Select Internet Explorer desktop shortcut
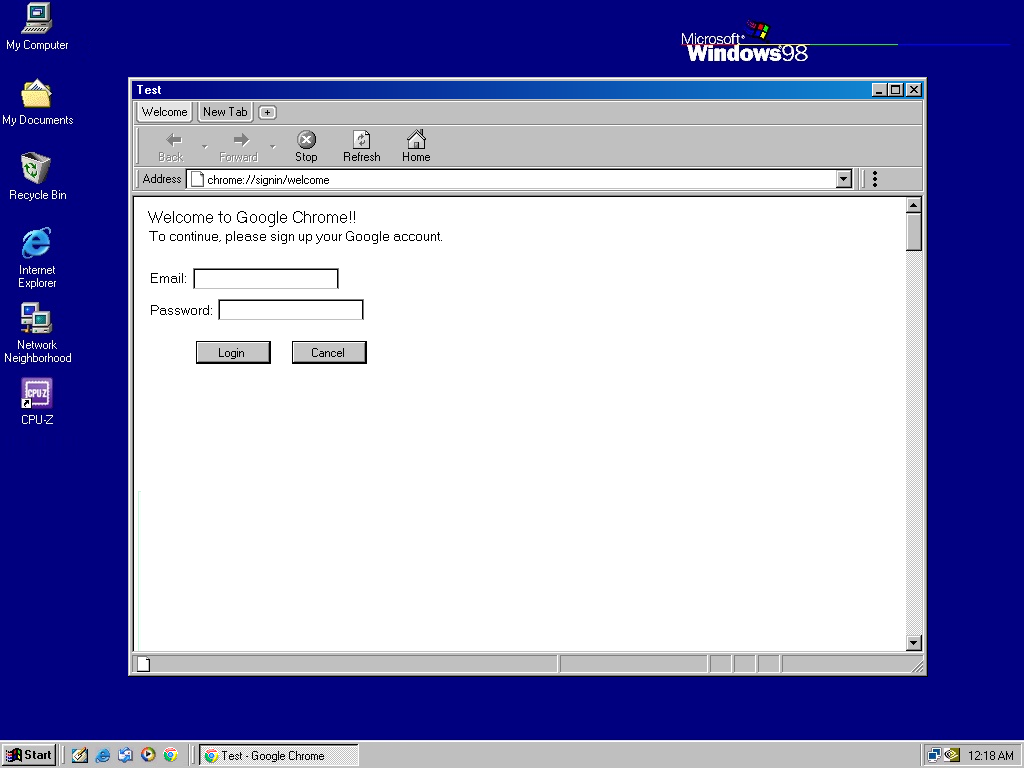The height and width of the screenshot is (768, 1024). click(x=37, y=244)
